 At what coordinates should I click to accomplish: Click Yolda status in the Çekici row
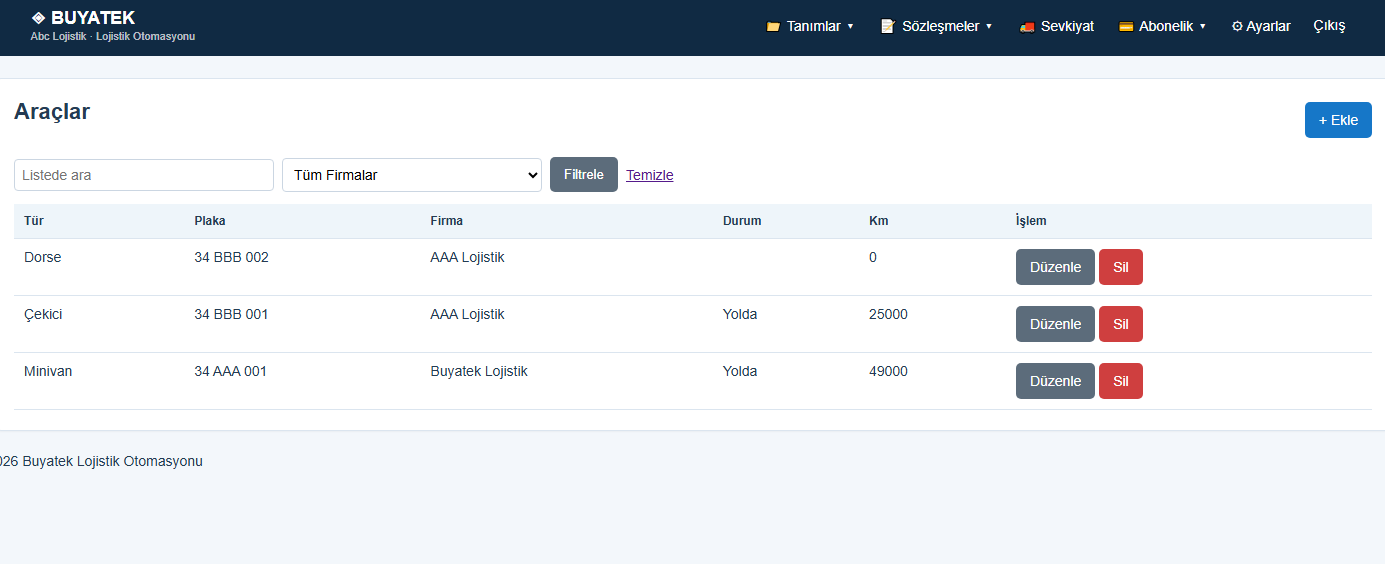pyautogui.click(x=740, y=314)
